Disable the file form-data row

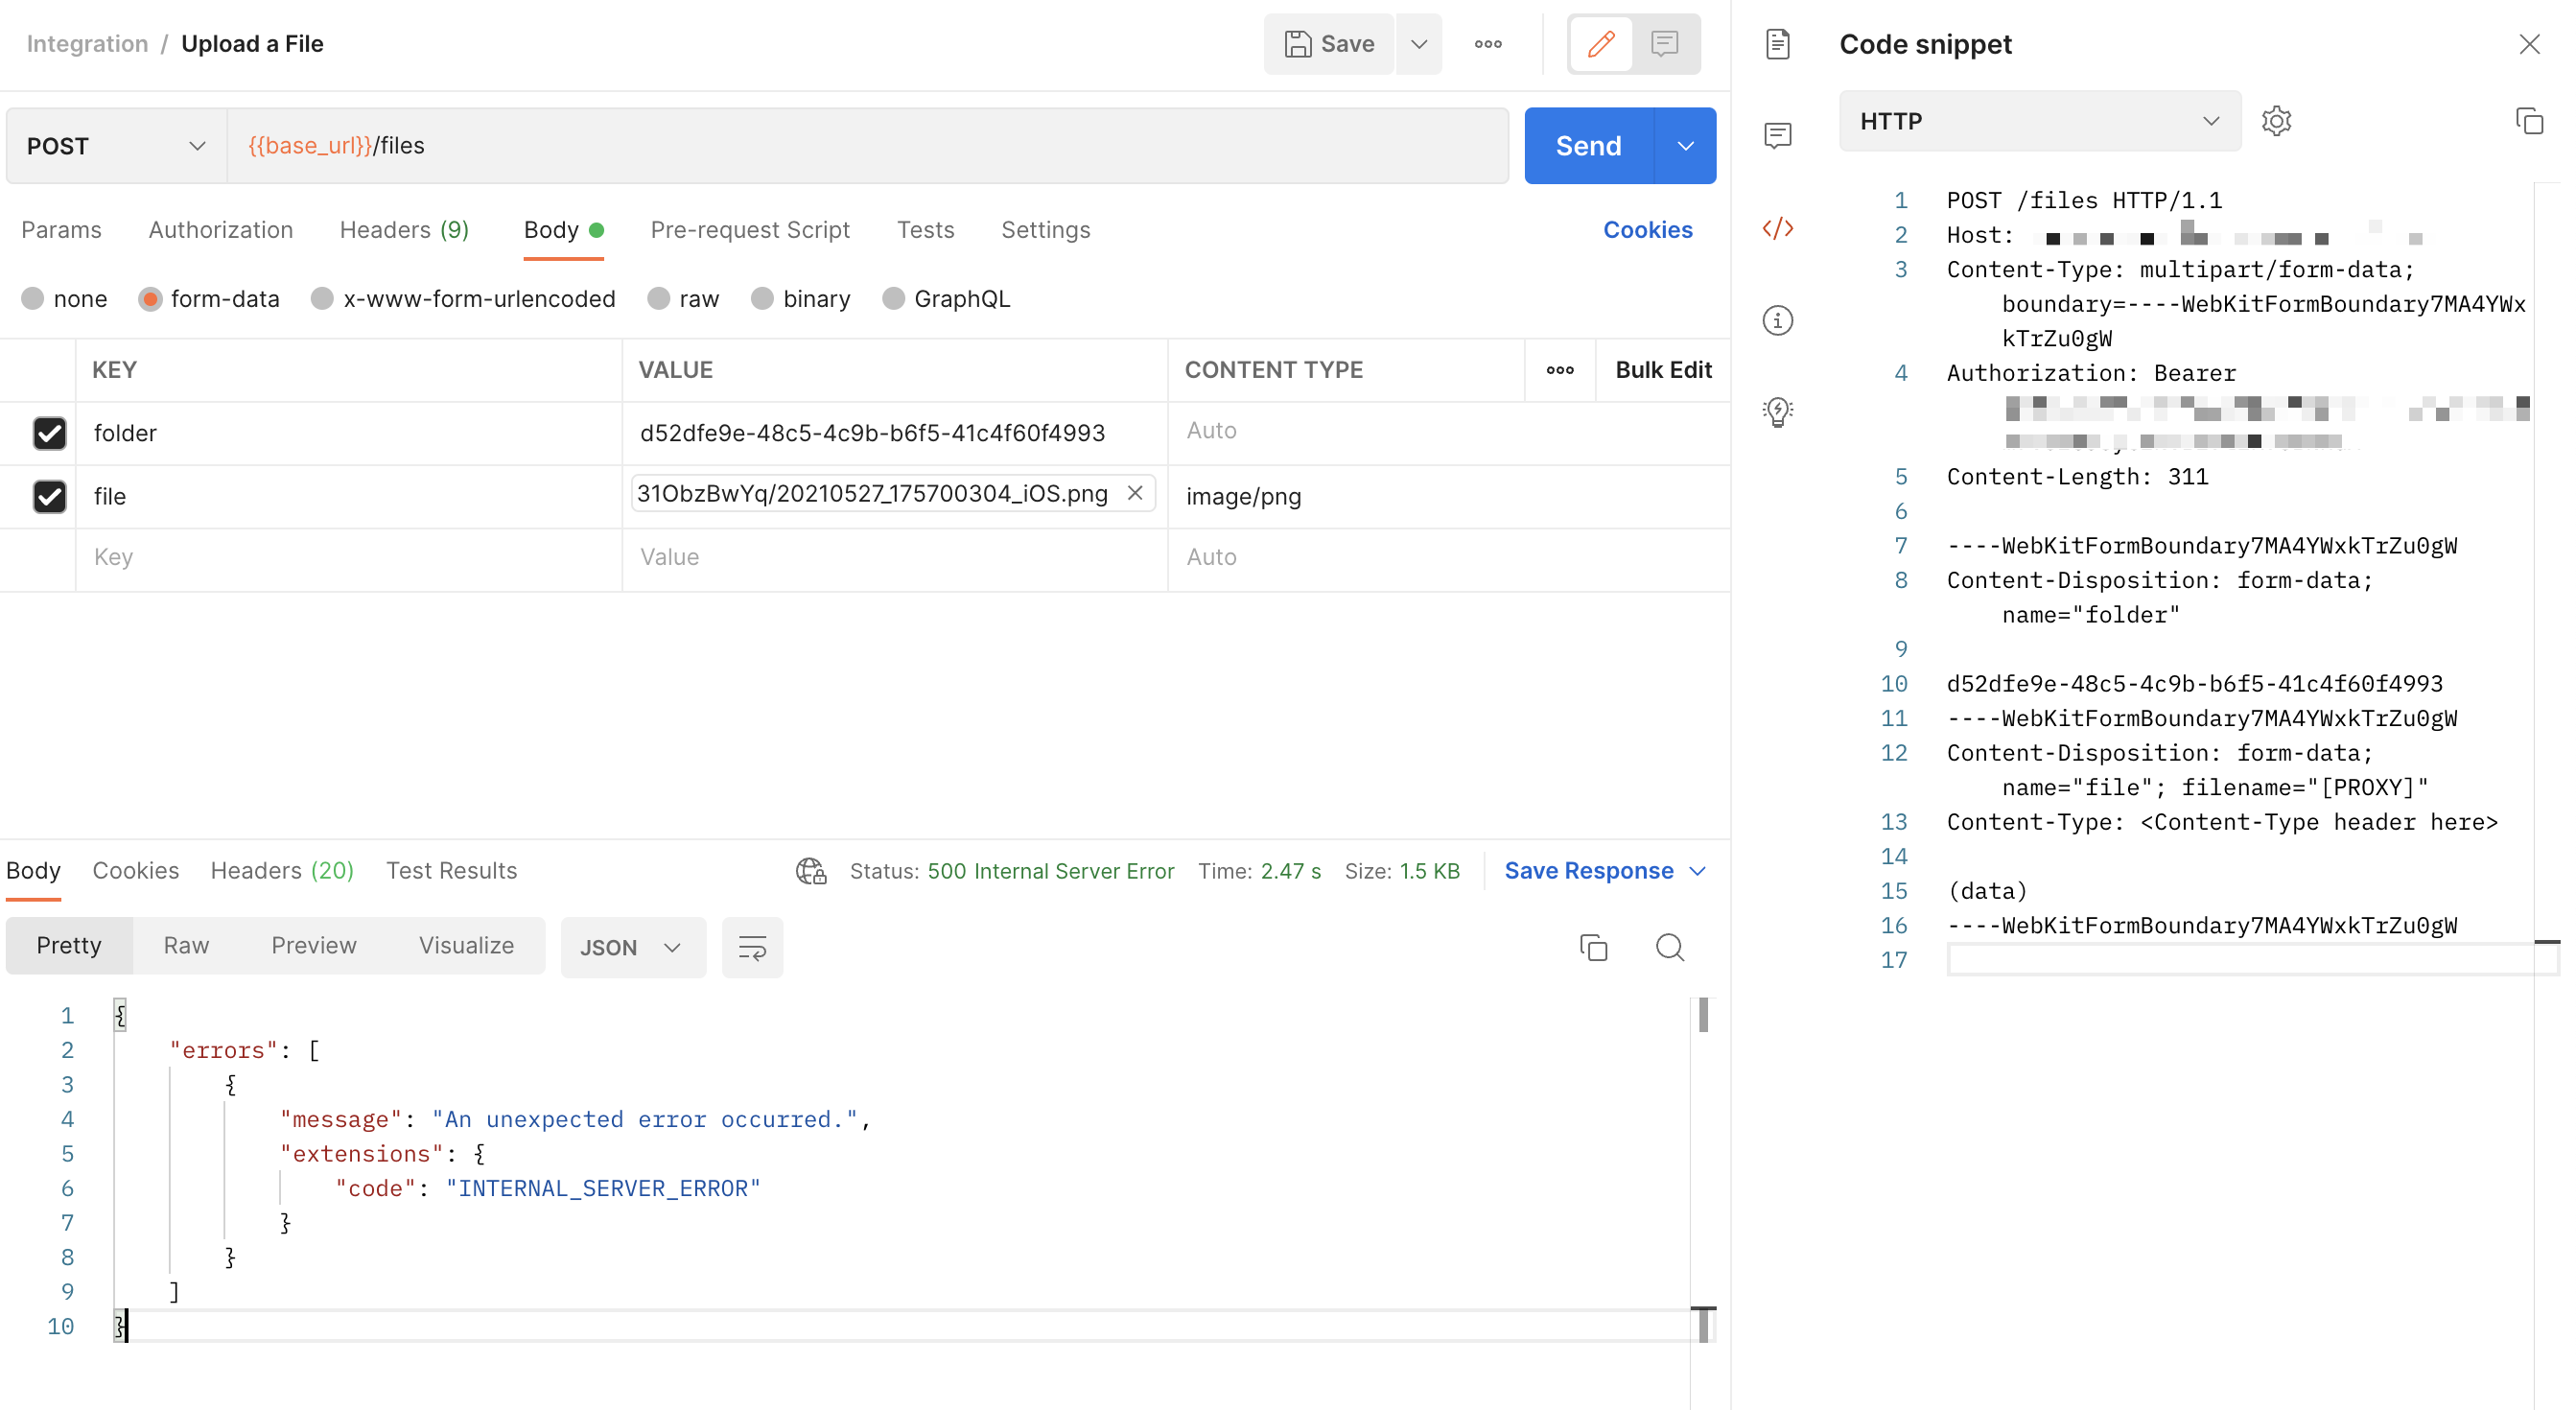[49, 496]
